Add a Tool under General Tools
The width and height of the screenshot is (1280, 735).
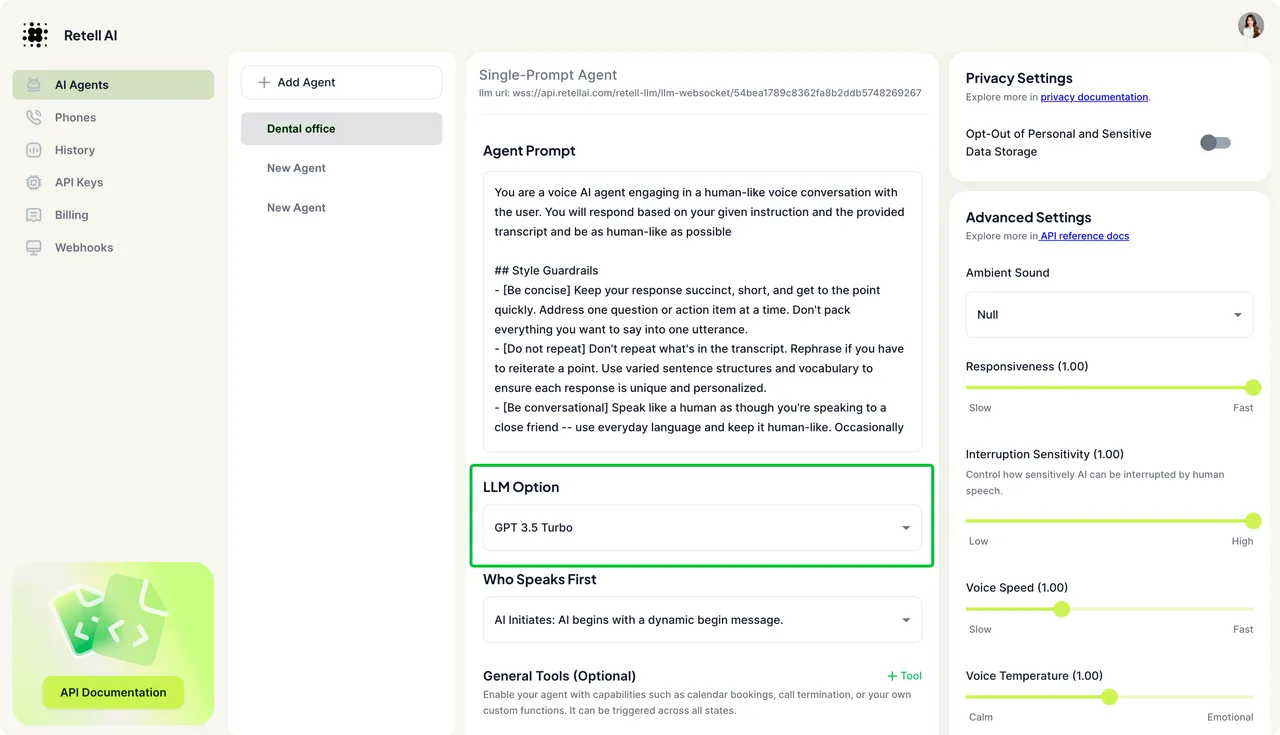click(904, 676)
